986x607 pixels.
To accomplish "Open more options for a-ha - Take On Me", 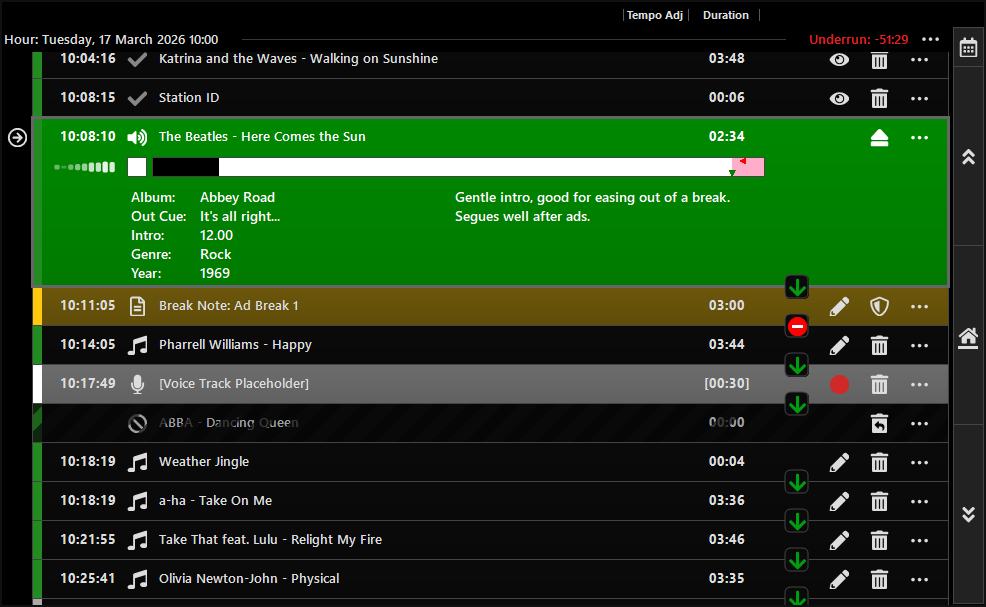I will coord(919,501).
